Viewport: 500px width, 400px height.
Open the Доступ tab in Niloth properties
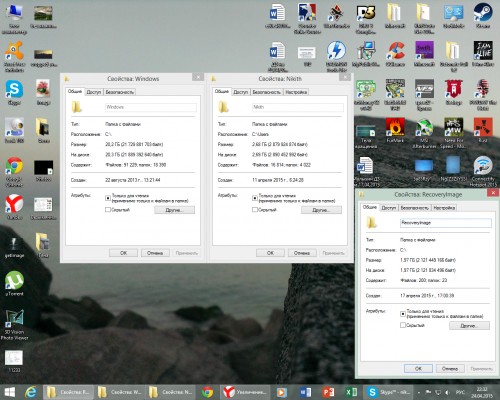coord(240,92)
